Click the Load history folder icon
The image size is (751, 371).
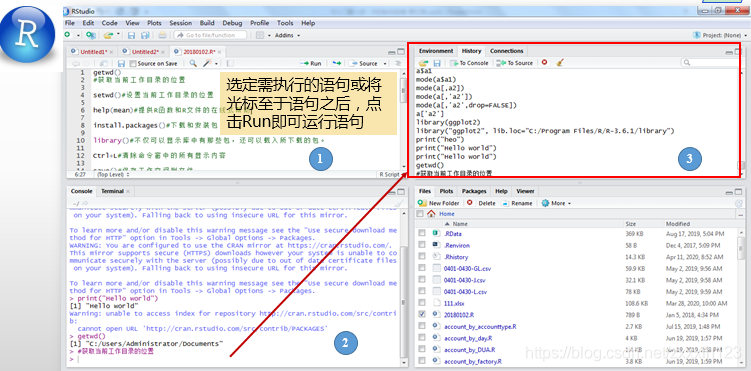tap(423, 63)
